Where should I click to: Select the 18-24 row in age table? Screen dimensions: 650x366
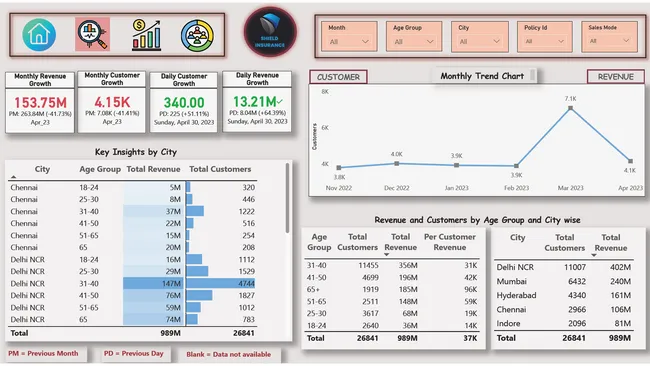[x=392, y=325]
